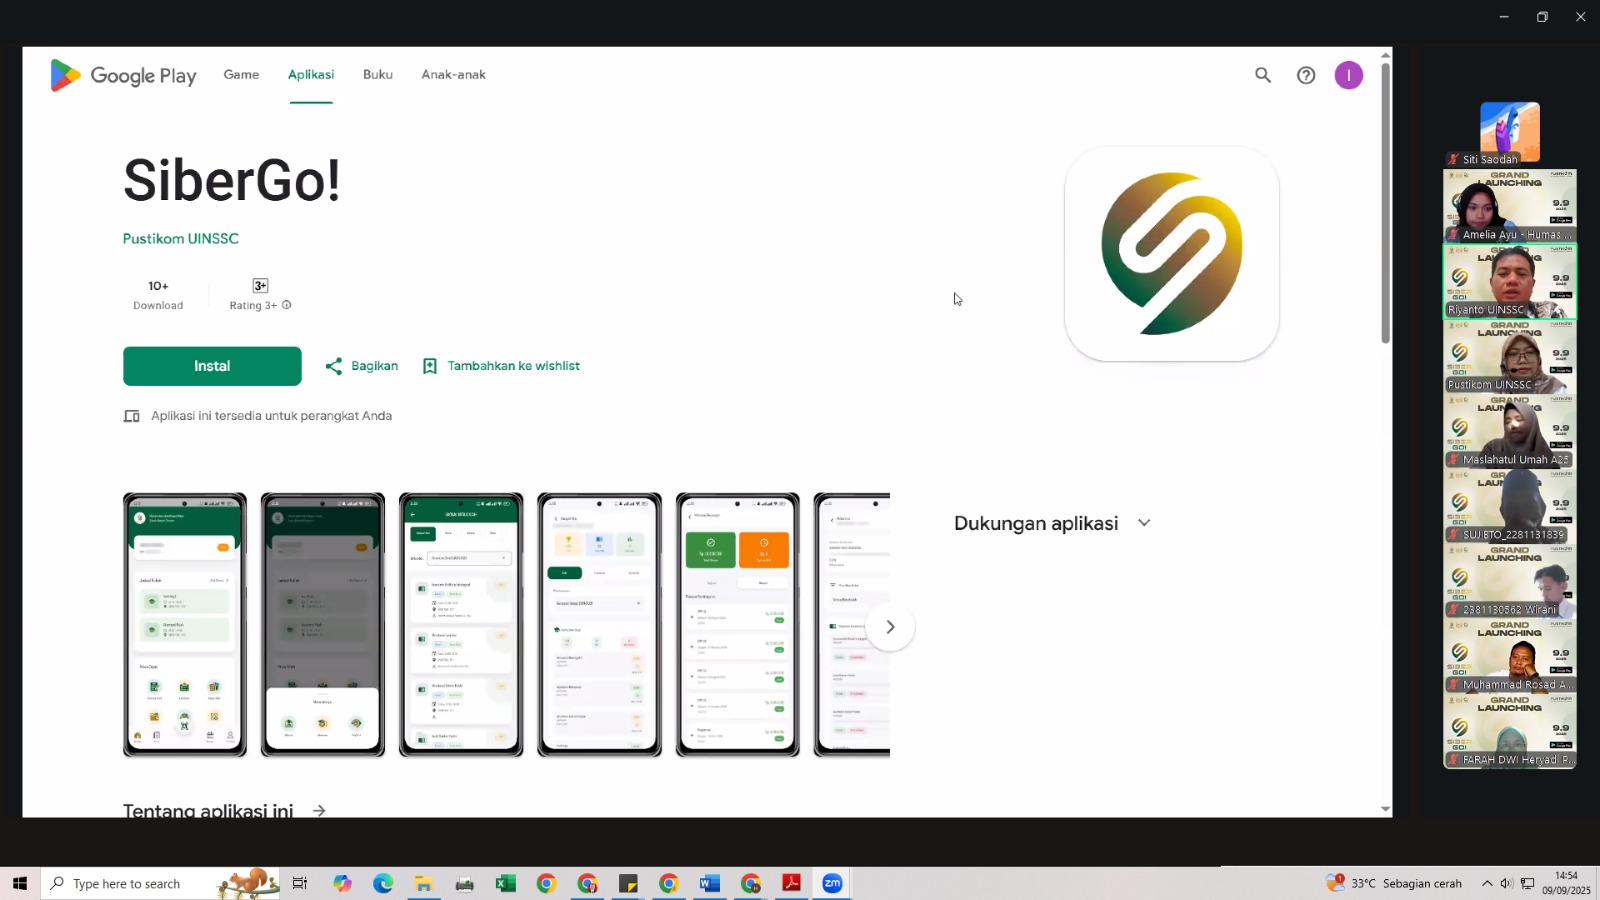Open the purple account avatar
The width and height of the screenshot is (1600, 900).
1348,75
